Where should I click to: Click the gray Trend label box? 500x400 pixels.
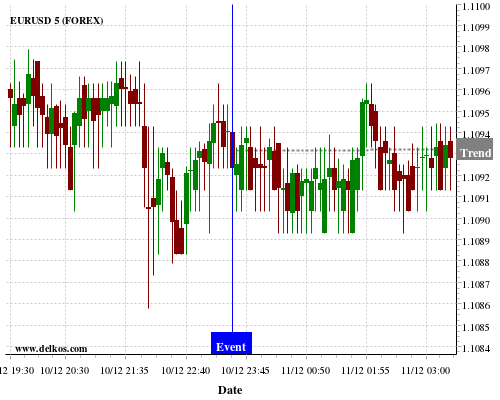pyautogui.click(x=475, y=149)
